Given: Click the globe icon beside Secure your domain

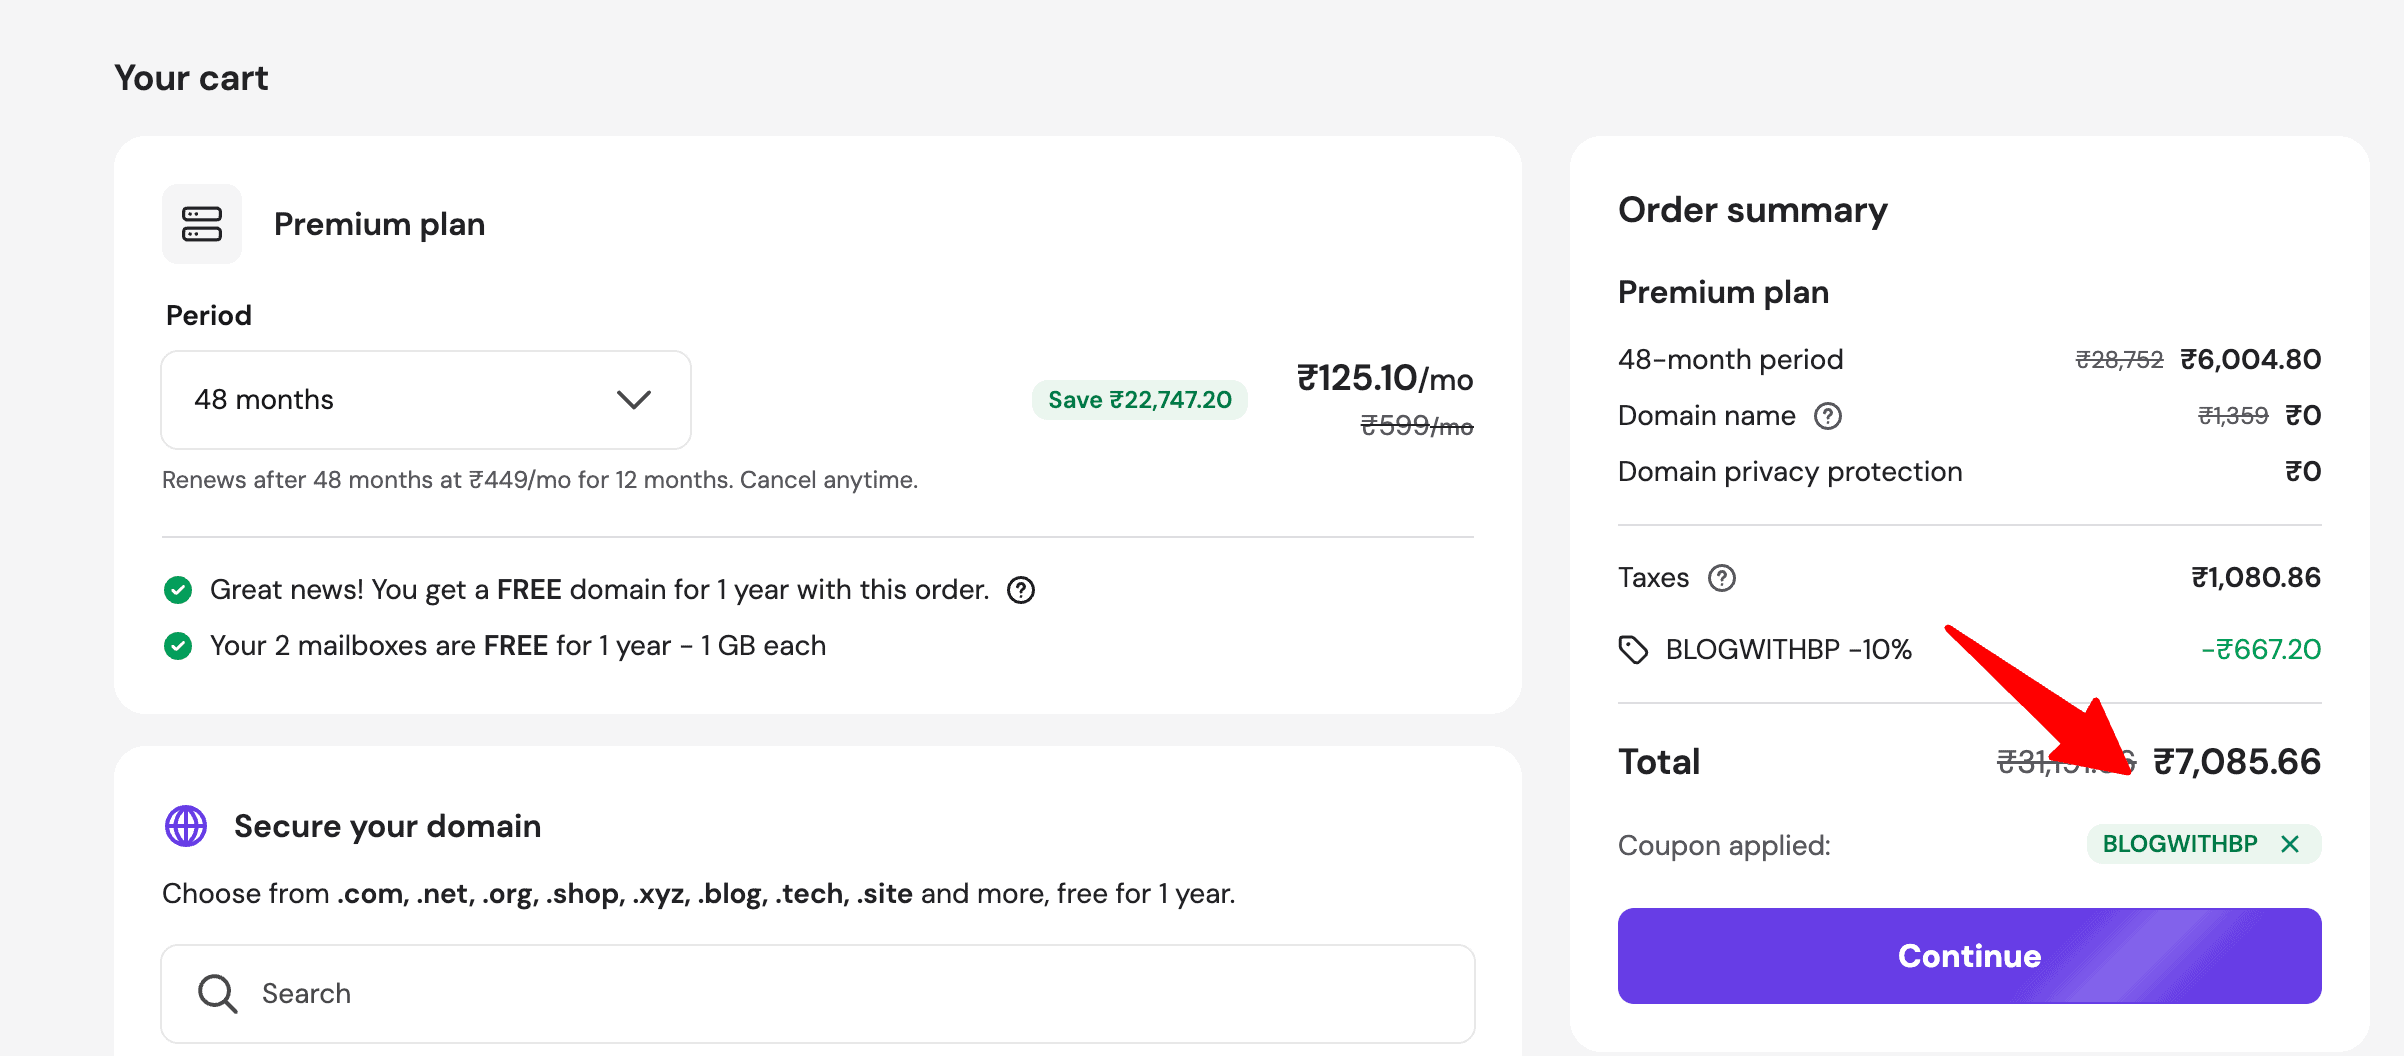Looking at the screenshot, I should [x=186, y=826].
